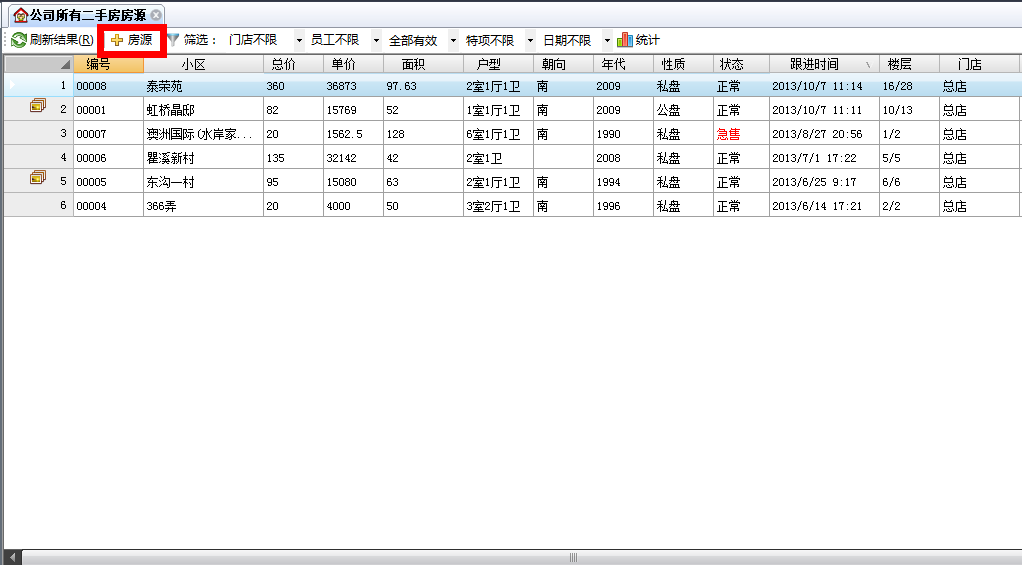Click year 1994 cell
The image size is (1022, 565).
[623, 182]
